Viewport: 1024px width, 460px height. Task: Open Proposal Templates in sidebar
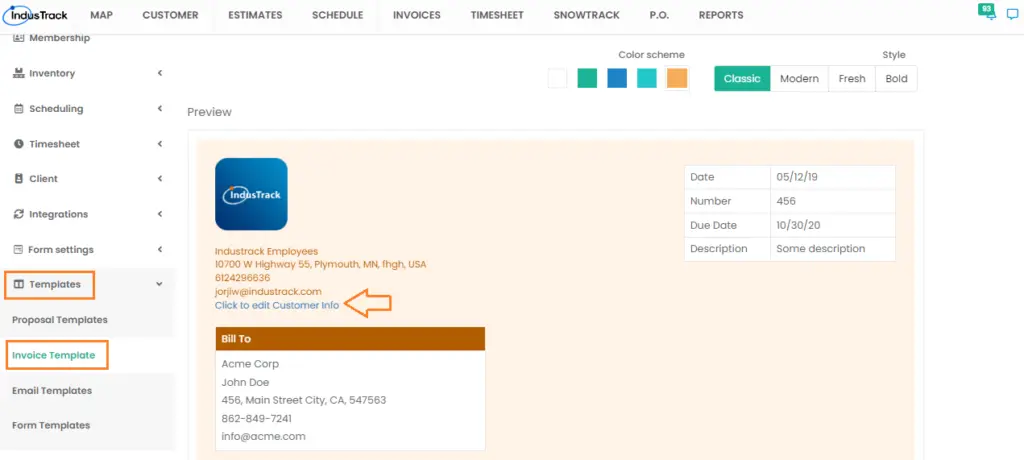60,320
